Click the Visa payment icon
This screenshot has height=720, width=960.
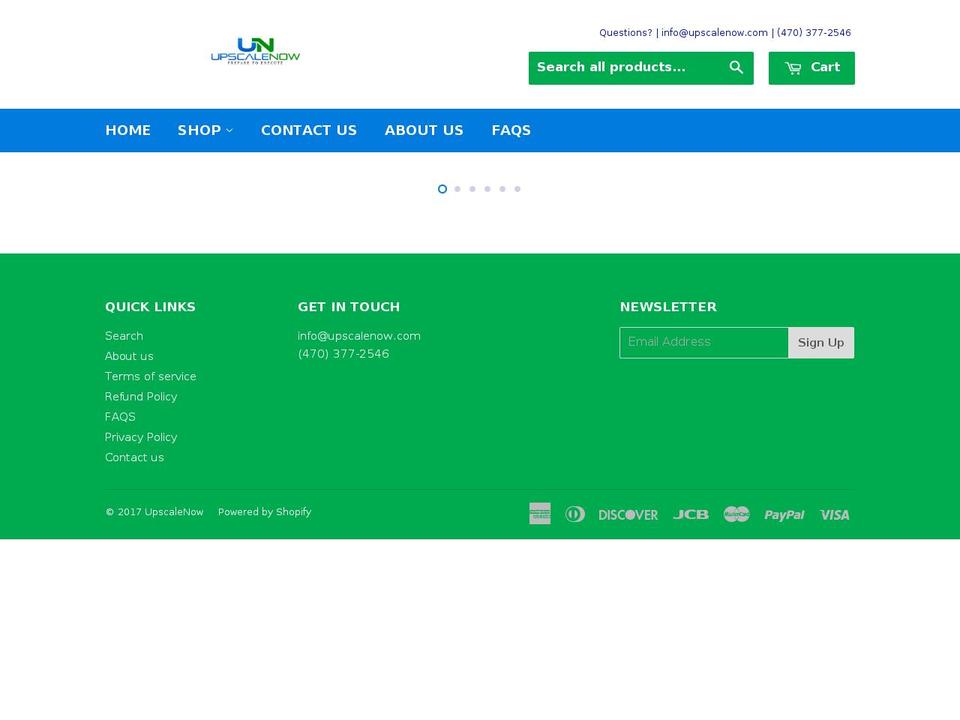(834, 514)
